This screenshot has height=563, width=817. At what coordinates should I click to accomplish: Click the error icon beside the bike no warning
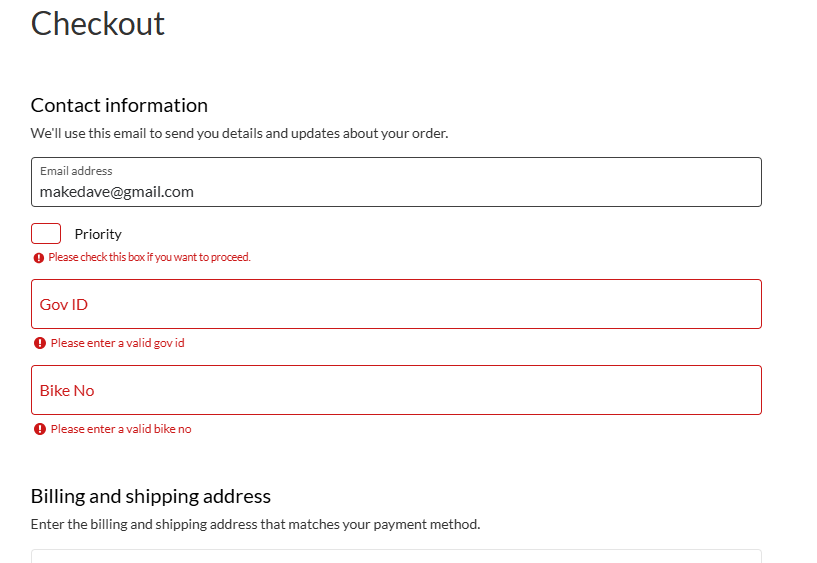[x=40, y=429]
